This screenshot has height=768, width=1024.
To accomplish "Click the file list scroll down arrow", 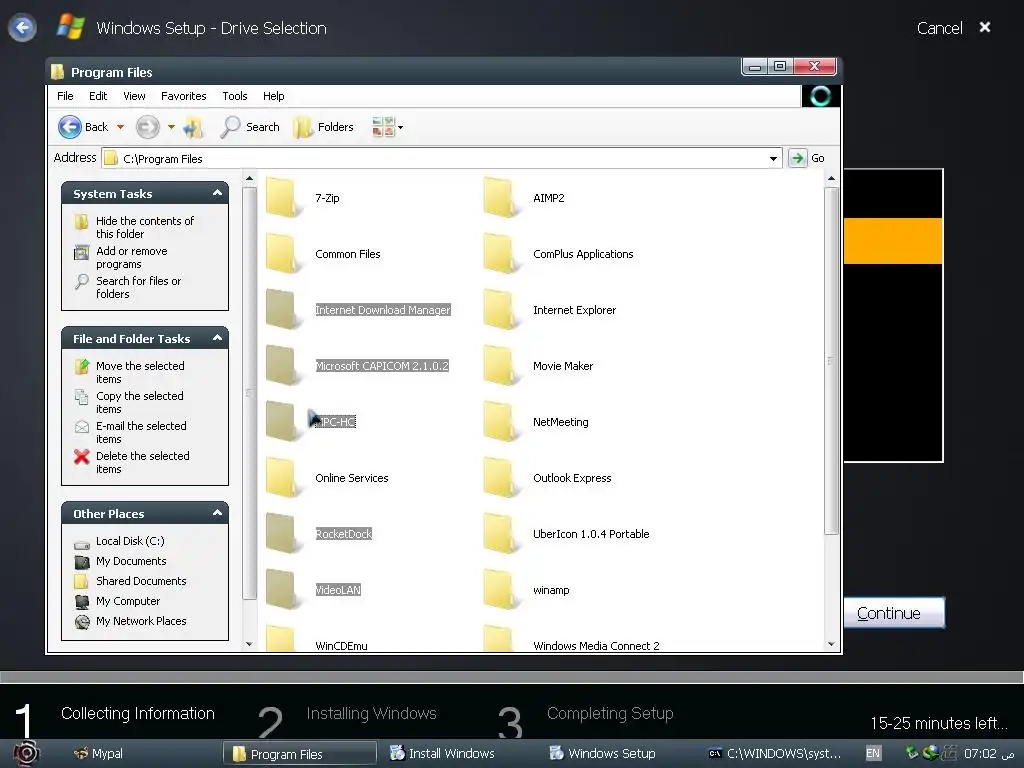I will tap(831, 644).
